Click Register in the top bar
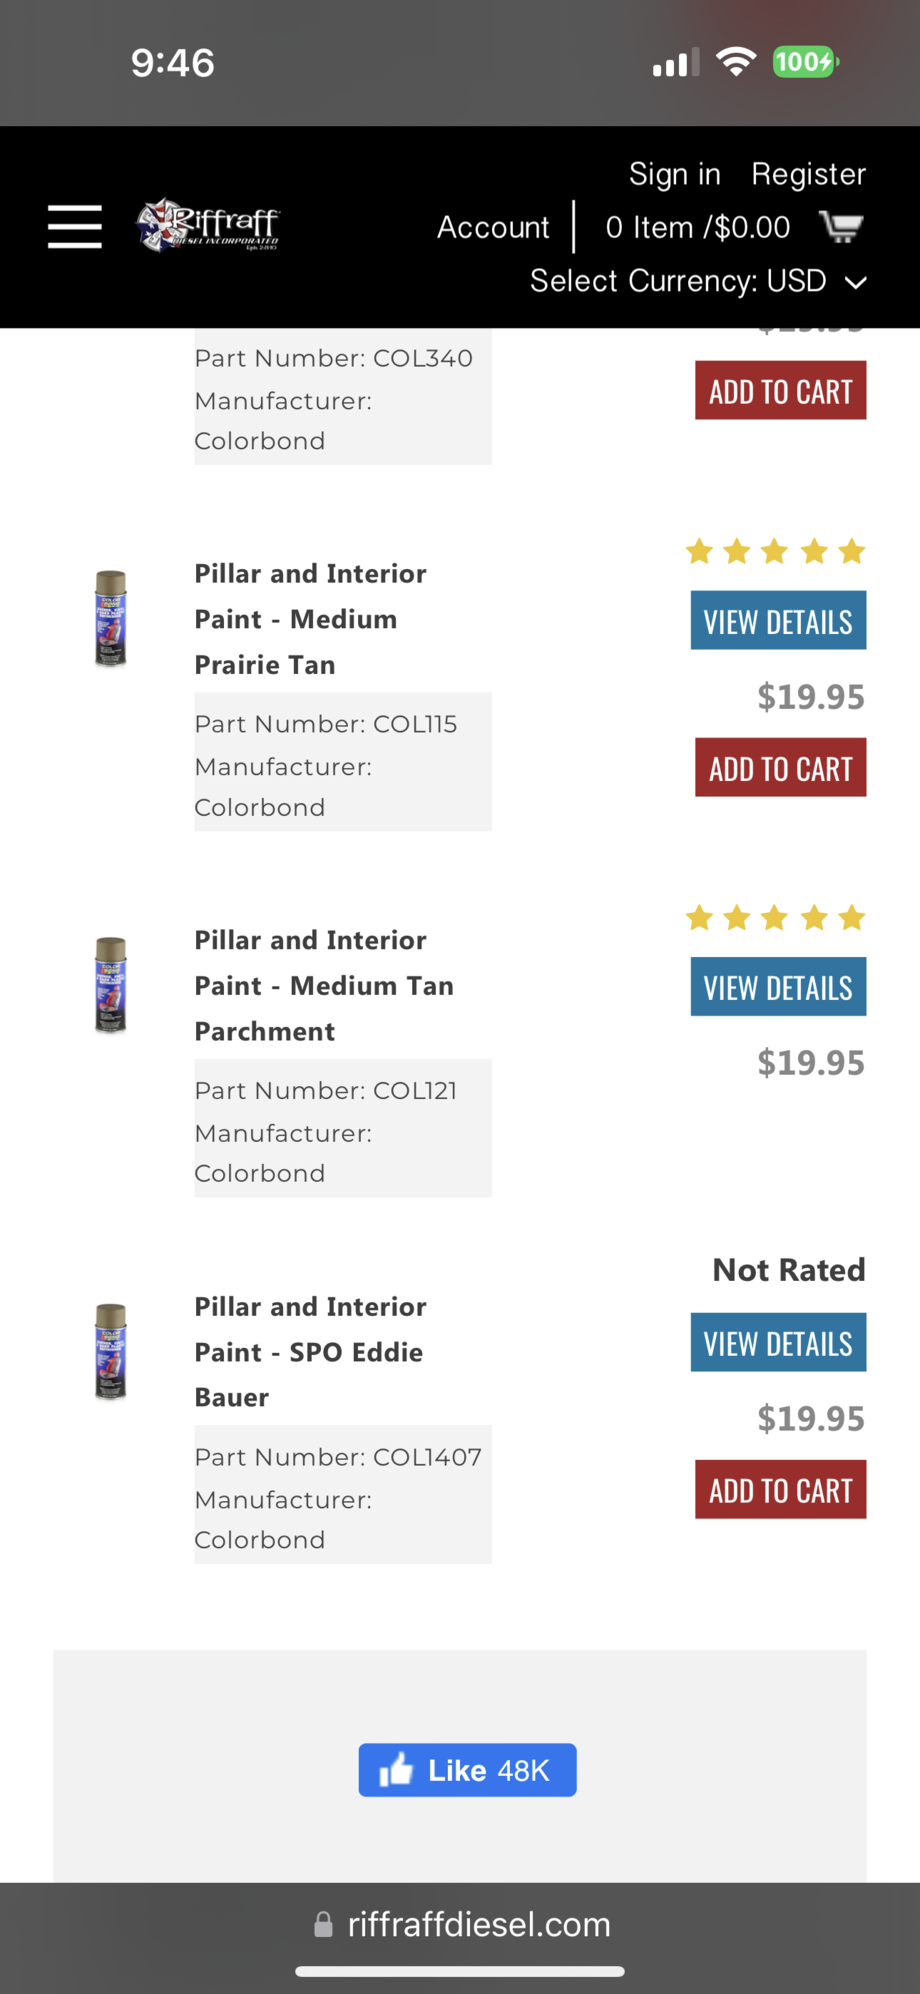920x1994 pixels. click(808, 173)
